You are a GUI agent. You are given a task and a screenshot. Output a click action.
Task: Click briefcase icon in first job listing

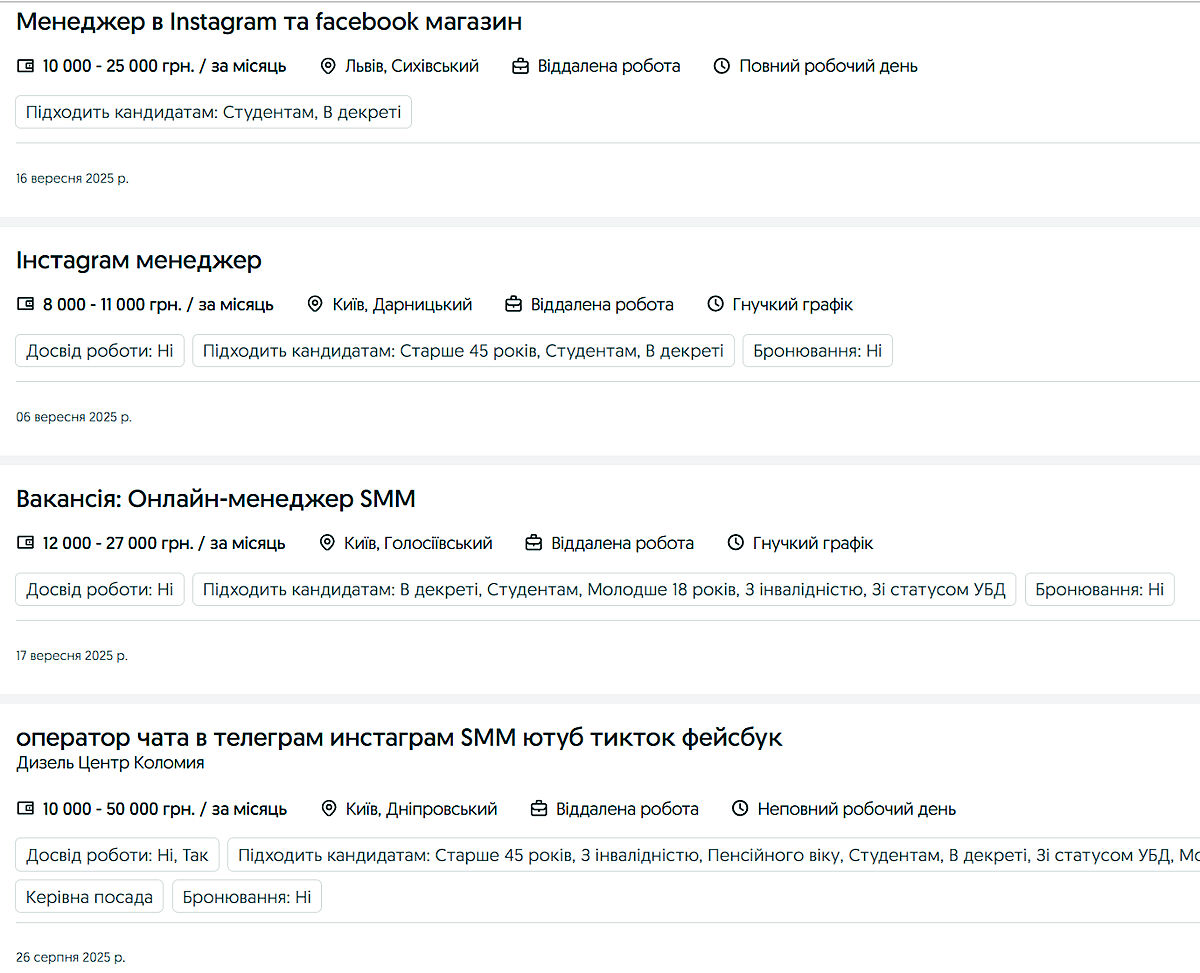click(x=520, y=66)
